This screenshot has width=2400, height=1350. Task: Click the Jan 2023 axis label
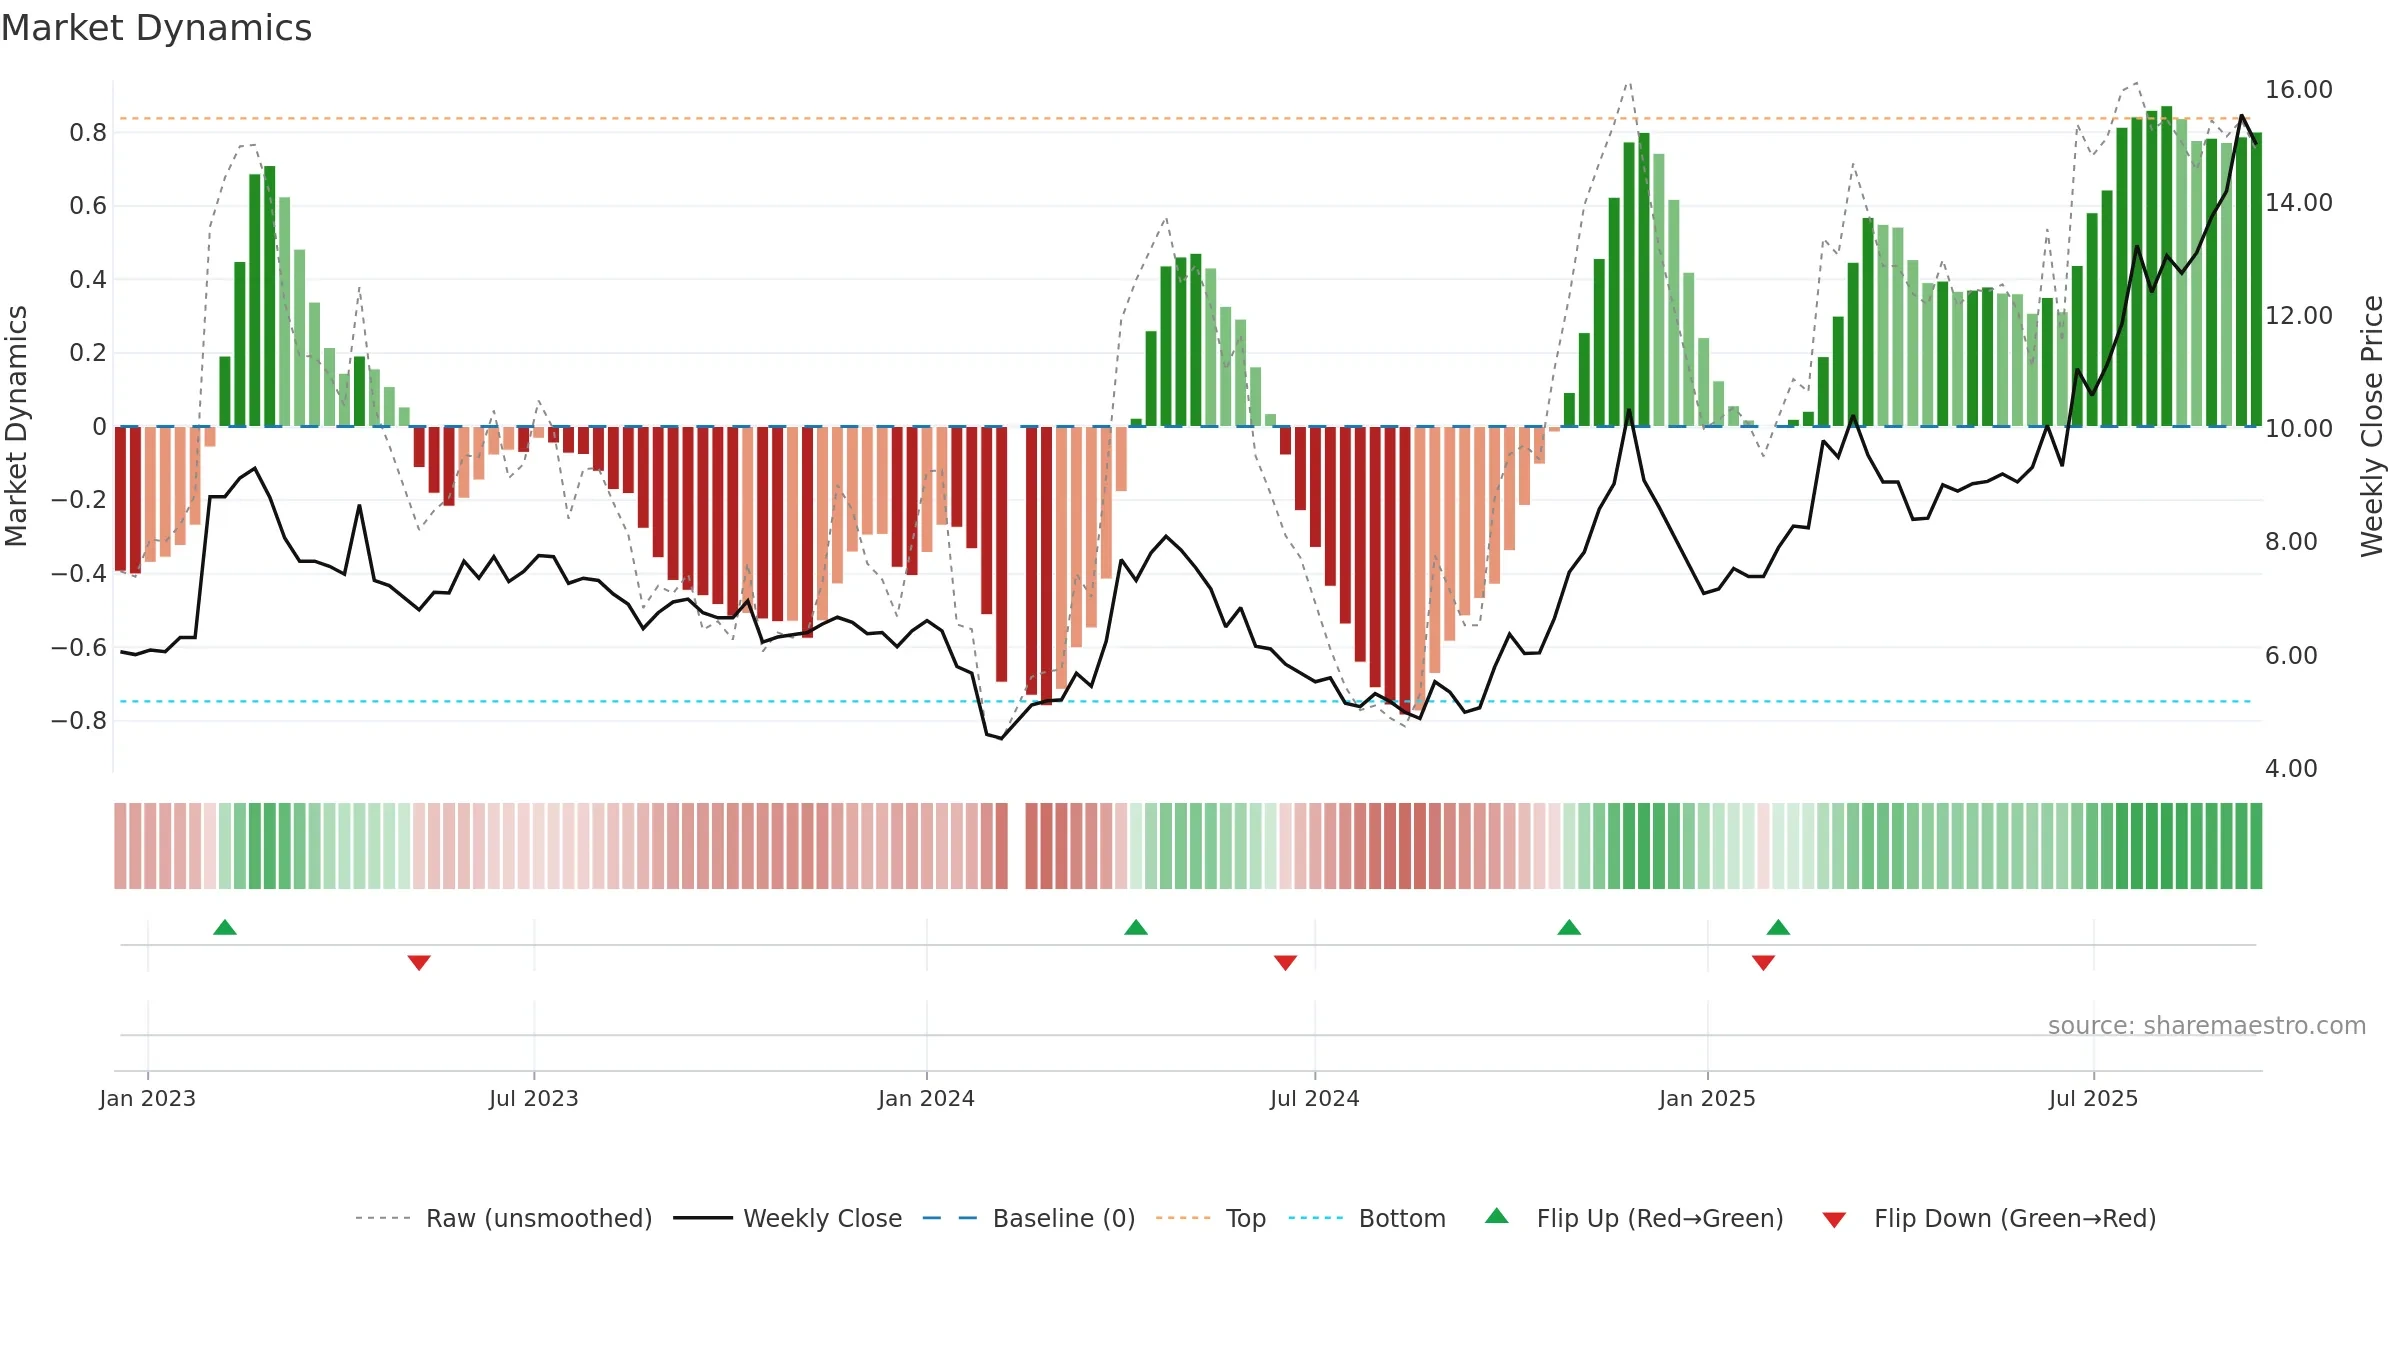pyautogui.click(x=148, y=1098)
